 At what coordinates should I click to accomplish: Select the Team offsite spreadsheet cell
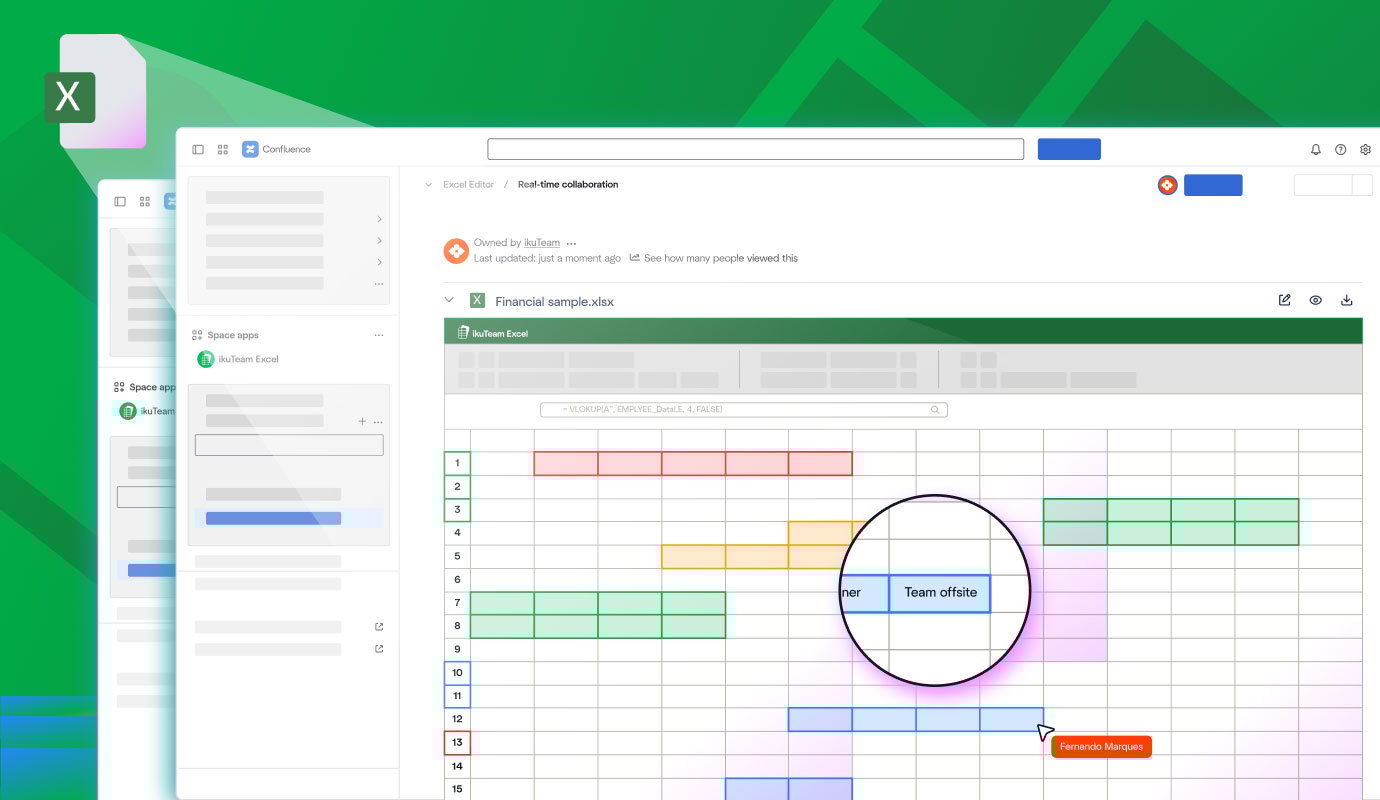(x=940, y=593)
